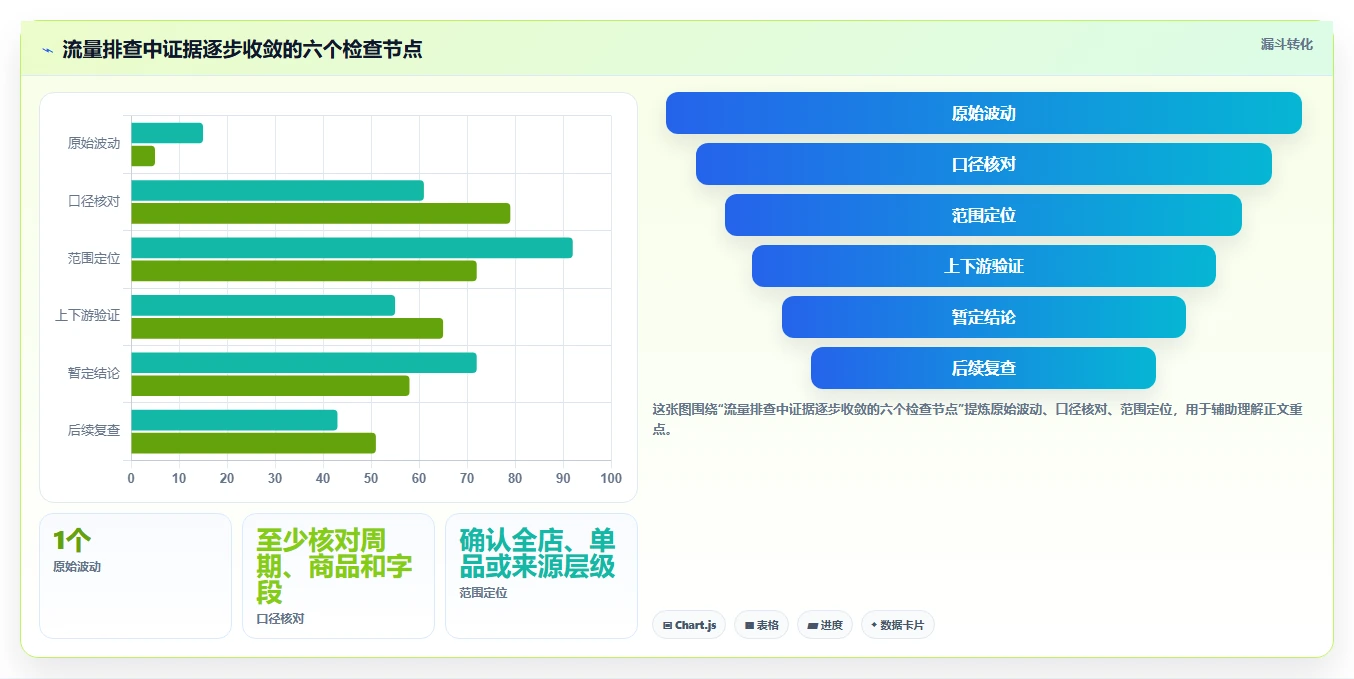
Task: Click the x-axis tick label 90
Action: pyautogui.click(x=563, y=479)
